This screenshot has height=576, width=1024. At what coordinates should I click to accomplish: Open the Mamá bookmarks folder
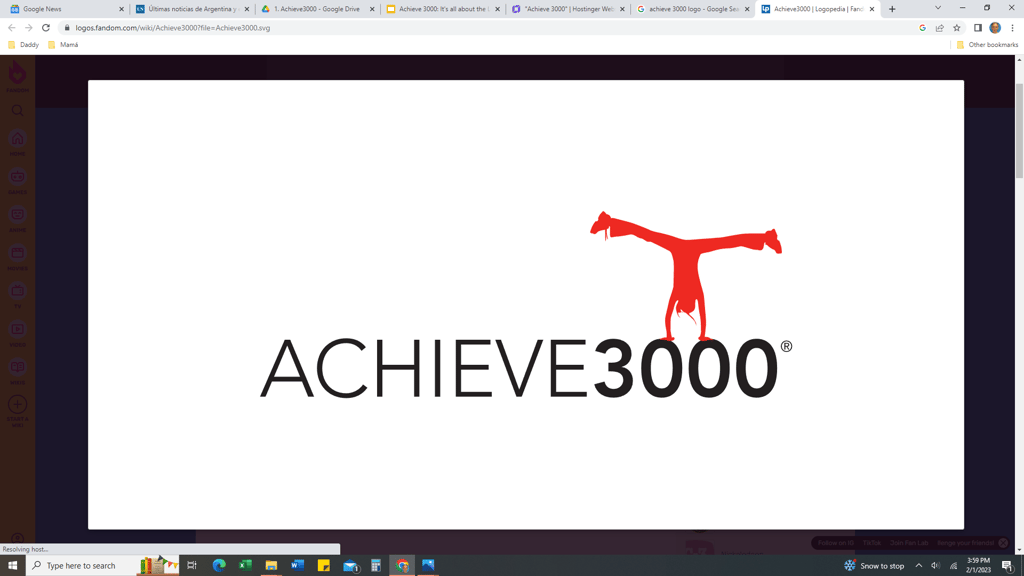click(x=63, y=44)
